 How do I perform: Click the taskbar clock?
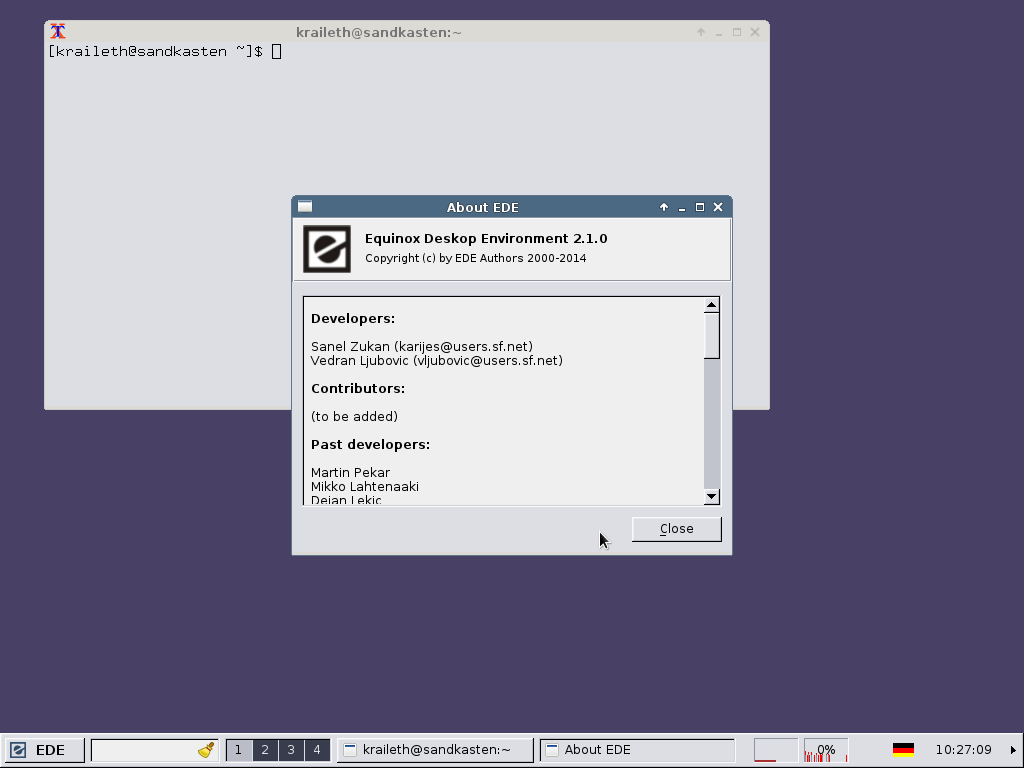click(963, 750)
